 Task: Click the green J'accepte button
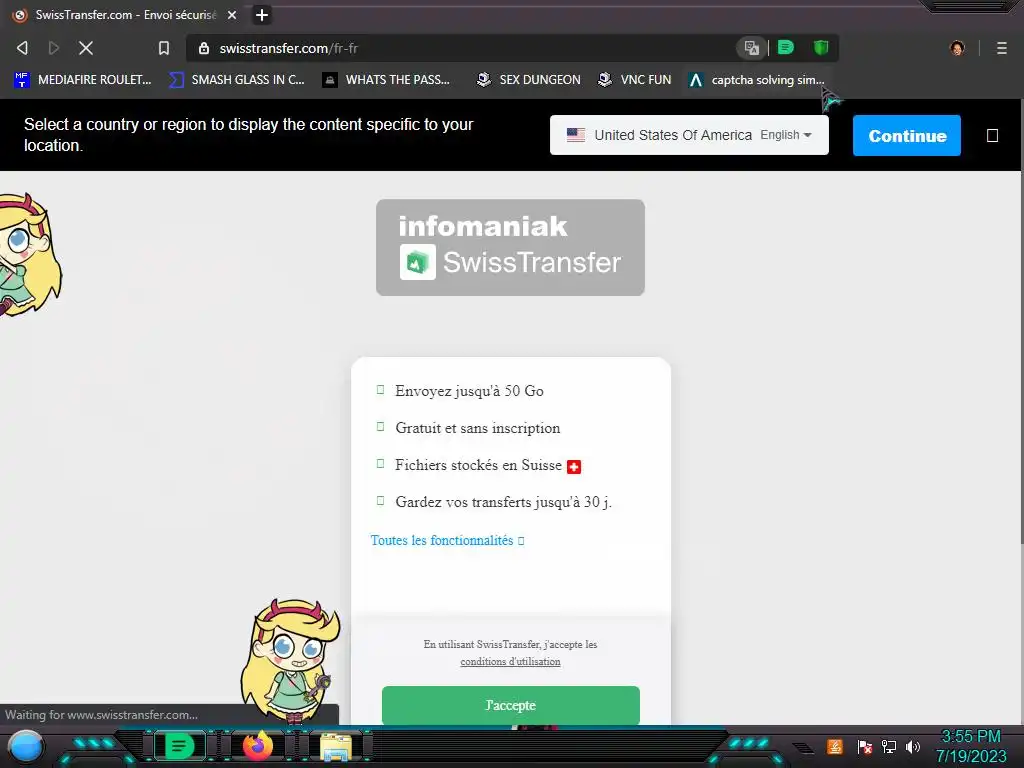(511, 705)
